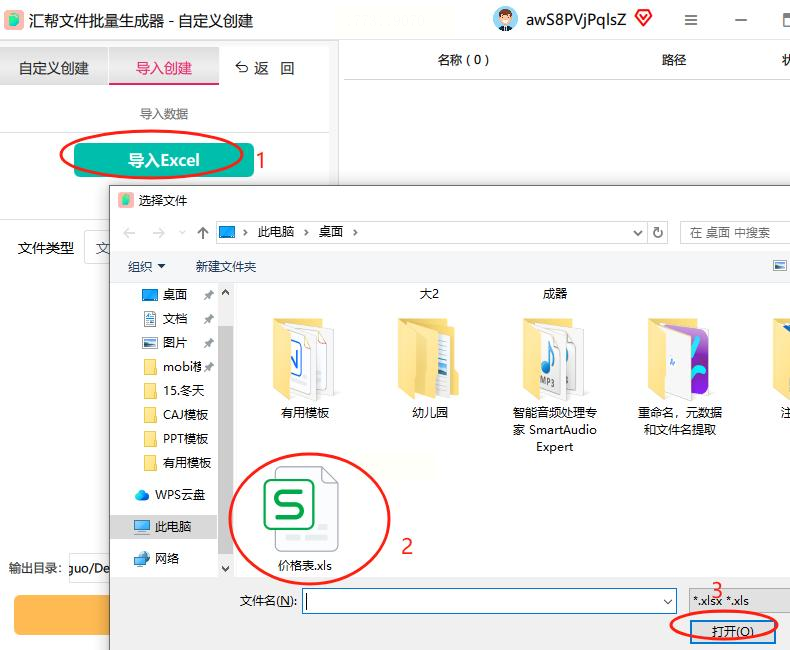790x650 pixels.
Task: Click the 路径 column header
Action: tap(674, 60)
